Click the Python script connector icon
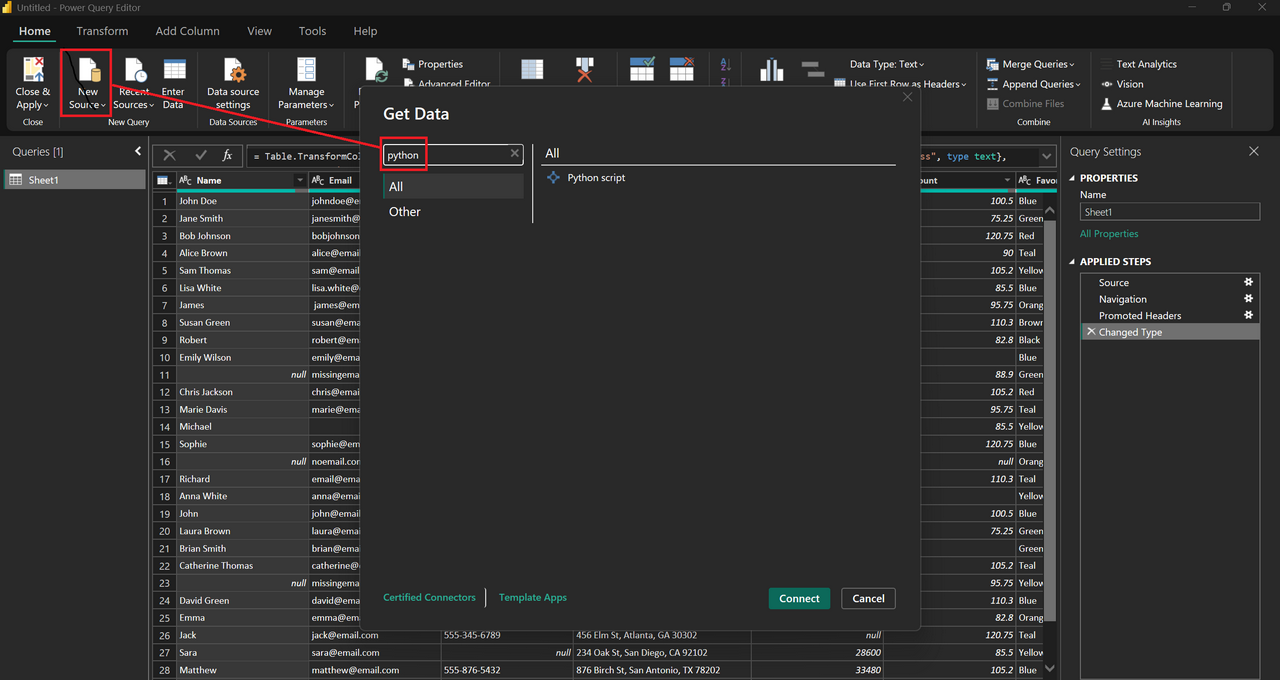 pos(554,178)
